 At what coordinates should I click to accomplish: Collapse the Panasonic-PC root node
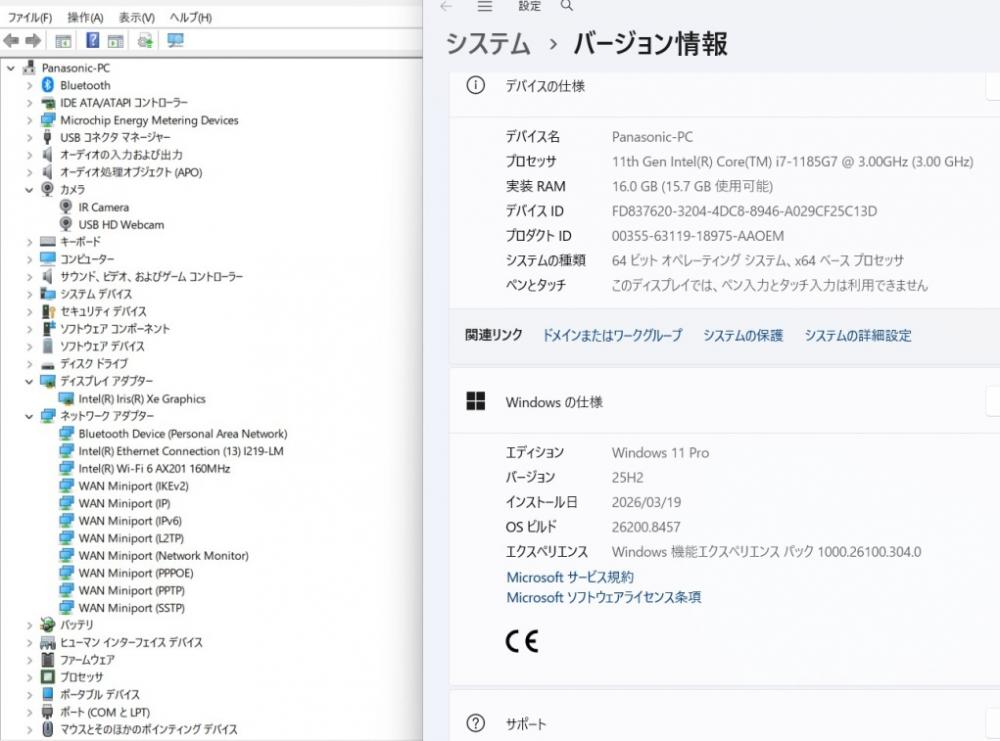(11, 68)
